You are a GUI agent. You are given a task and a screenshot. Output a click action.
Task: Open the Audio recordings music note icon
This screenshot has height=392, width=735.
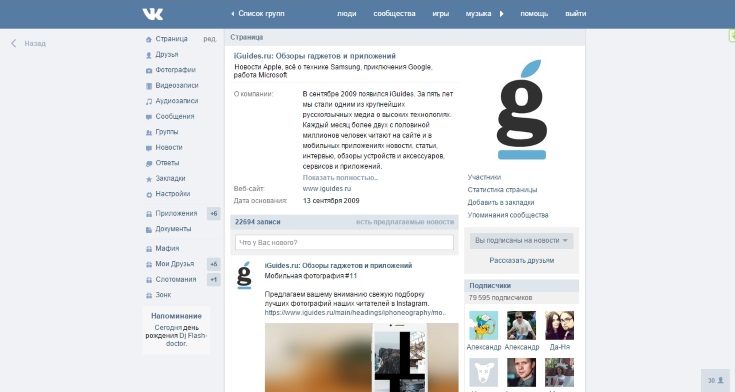(149, 101)
